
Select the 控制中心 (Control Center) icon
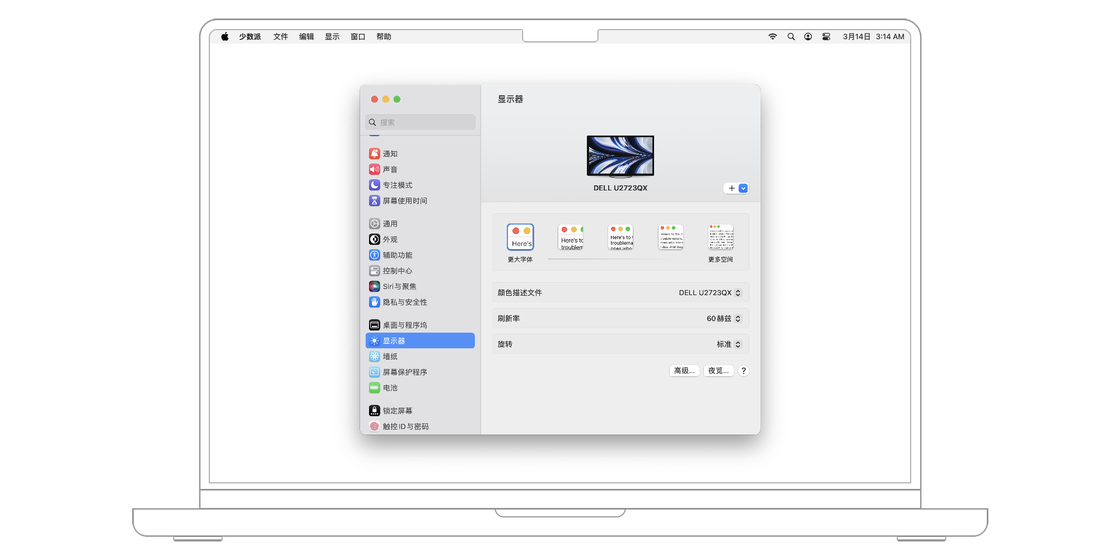click(x=374, y=271)
